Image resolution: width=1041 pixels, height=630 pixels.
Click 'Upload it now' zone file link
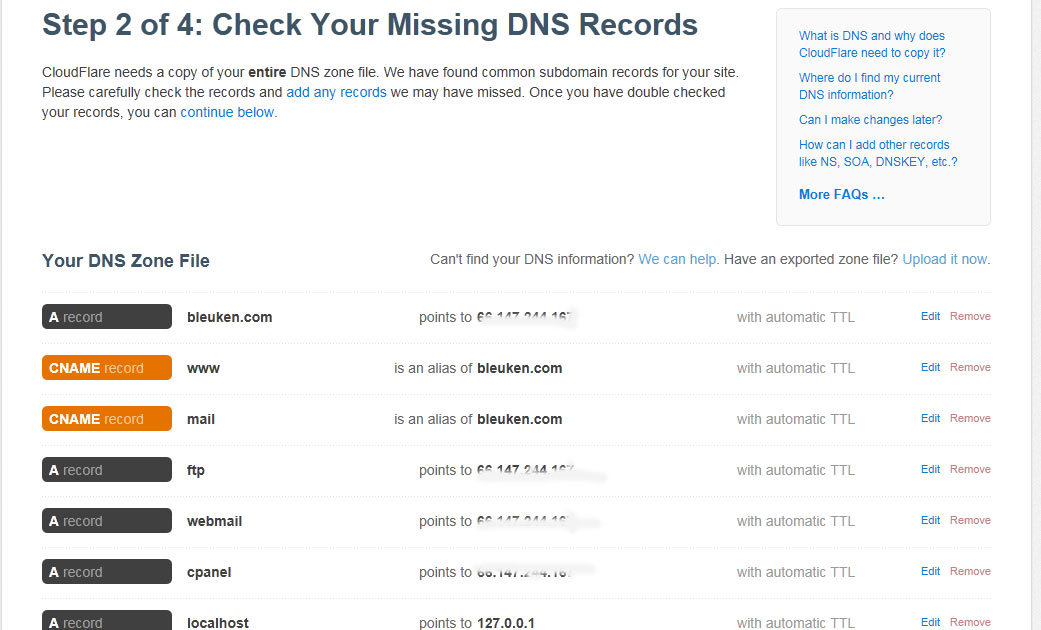(944, 260)
